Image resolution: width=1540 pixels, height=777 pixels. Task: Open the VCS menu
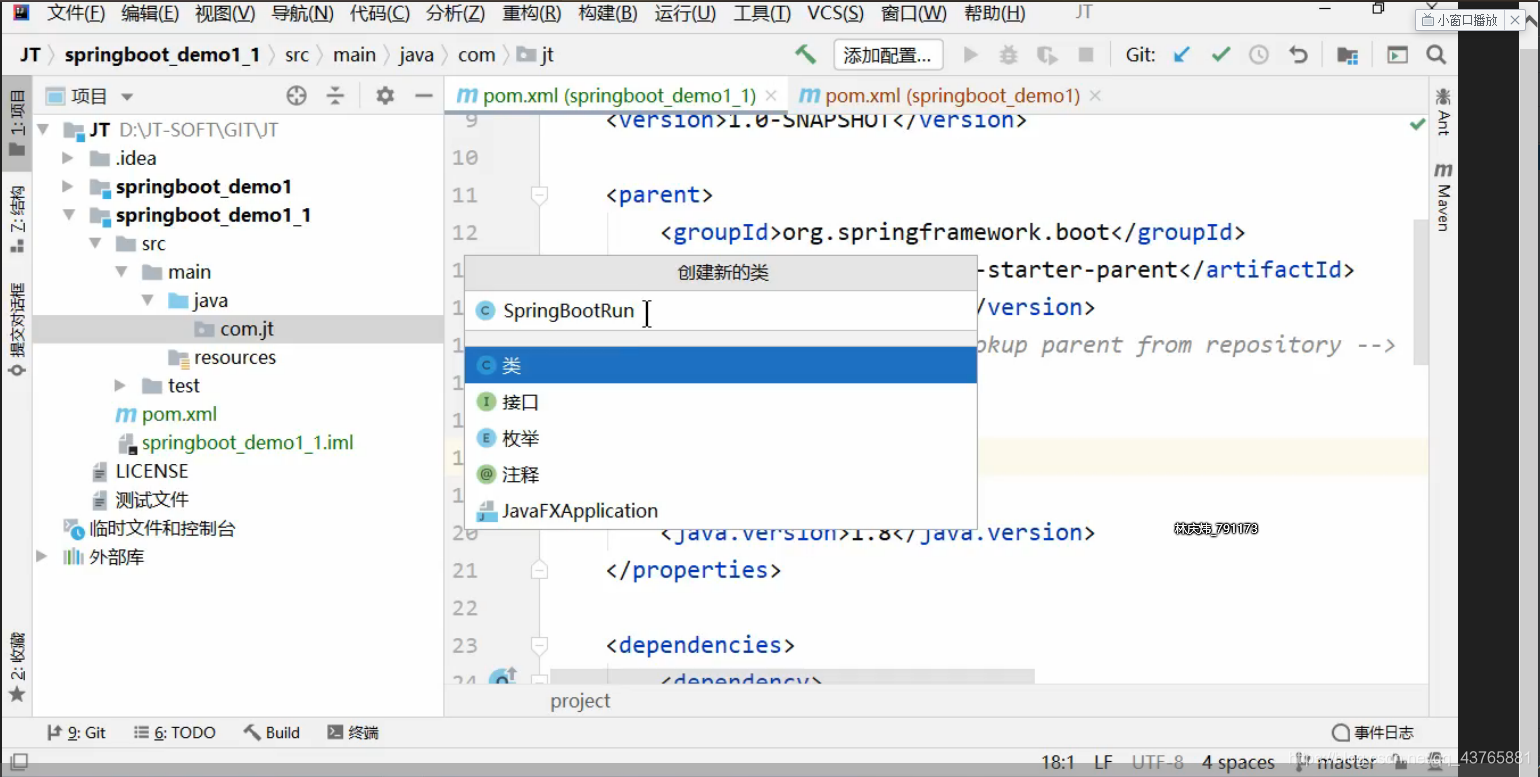click(835, 13)
